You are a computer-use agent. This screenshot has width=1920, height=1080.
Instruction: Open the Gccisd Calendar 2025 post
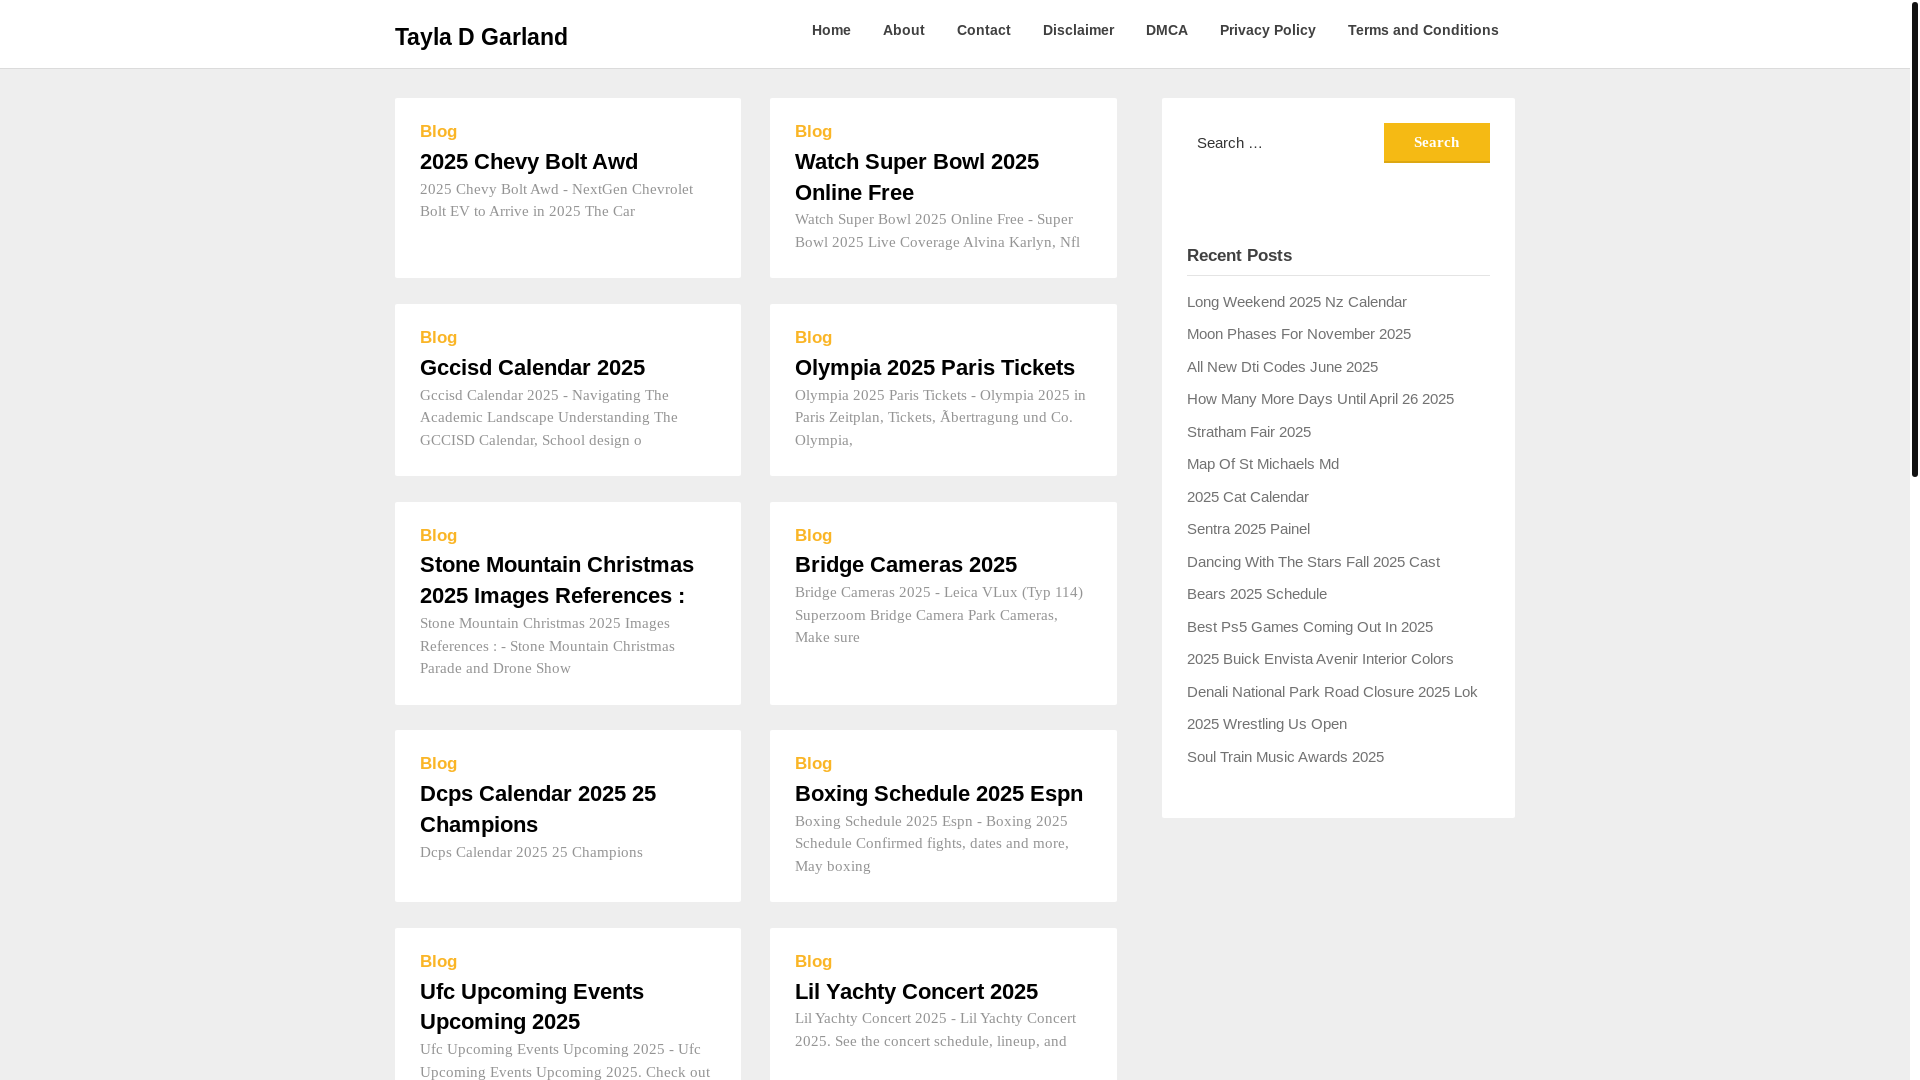(532, 368)
